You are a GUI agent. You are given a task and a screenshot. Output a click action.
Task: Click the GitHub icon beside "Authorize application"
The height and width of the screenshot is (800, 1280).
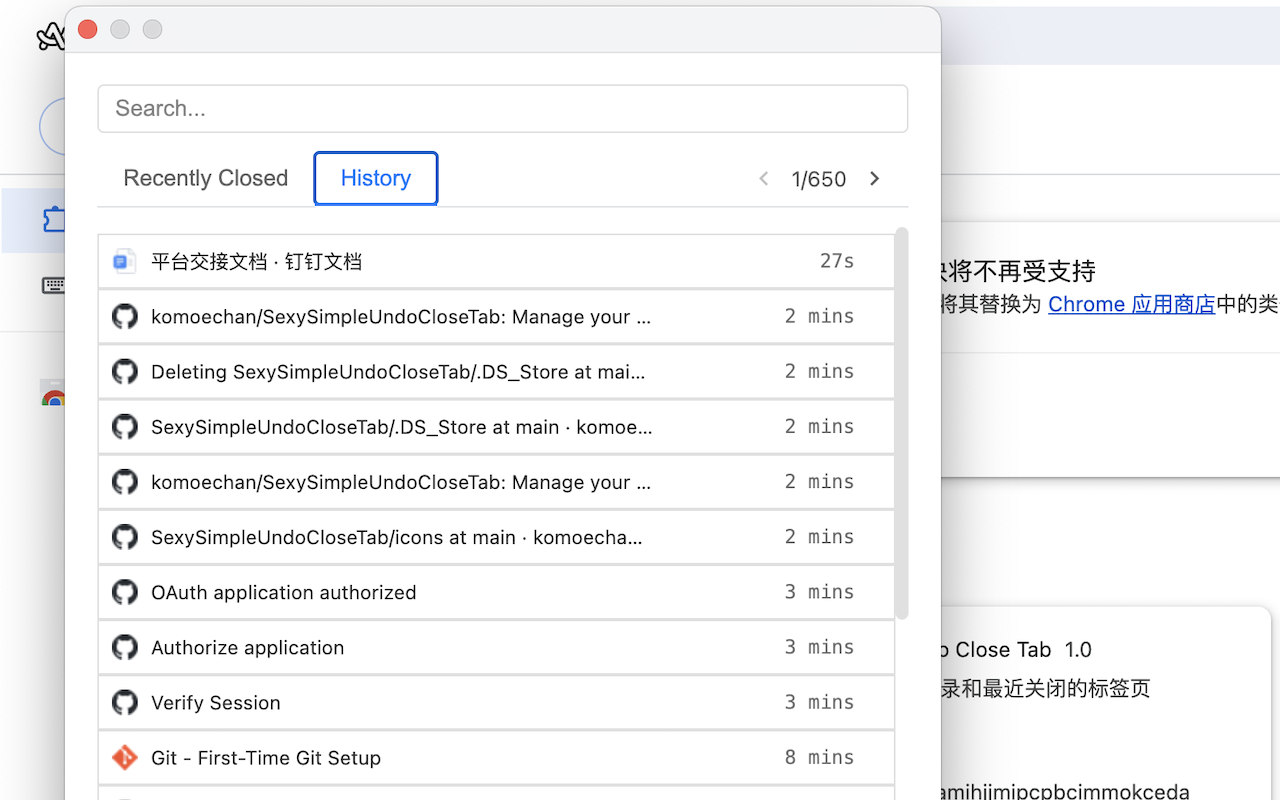[125, 647]
